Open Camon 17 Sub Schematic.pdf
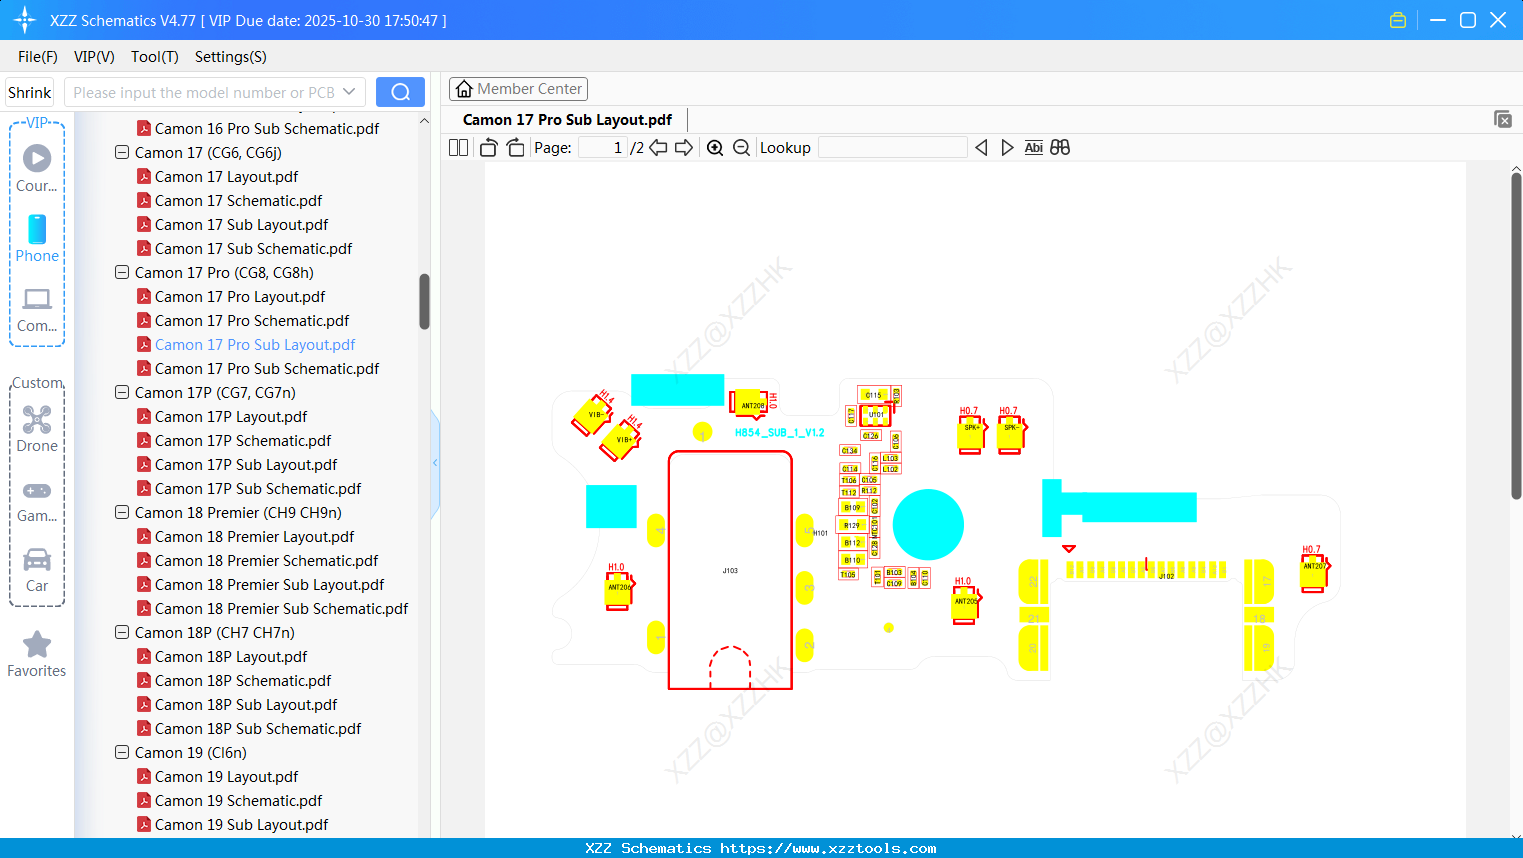 tap(253, 249)
